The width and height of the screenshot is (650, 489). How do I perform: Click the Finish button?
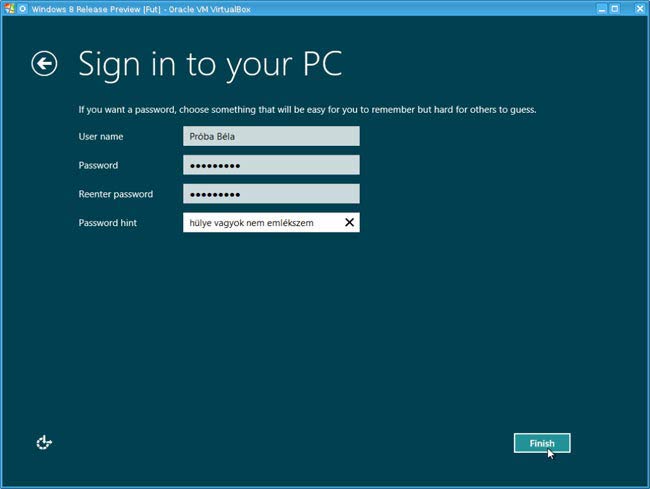[541, 443]
